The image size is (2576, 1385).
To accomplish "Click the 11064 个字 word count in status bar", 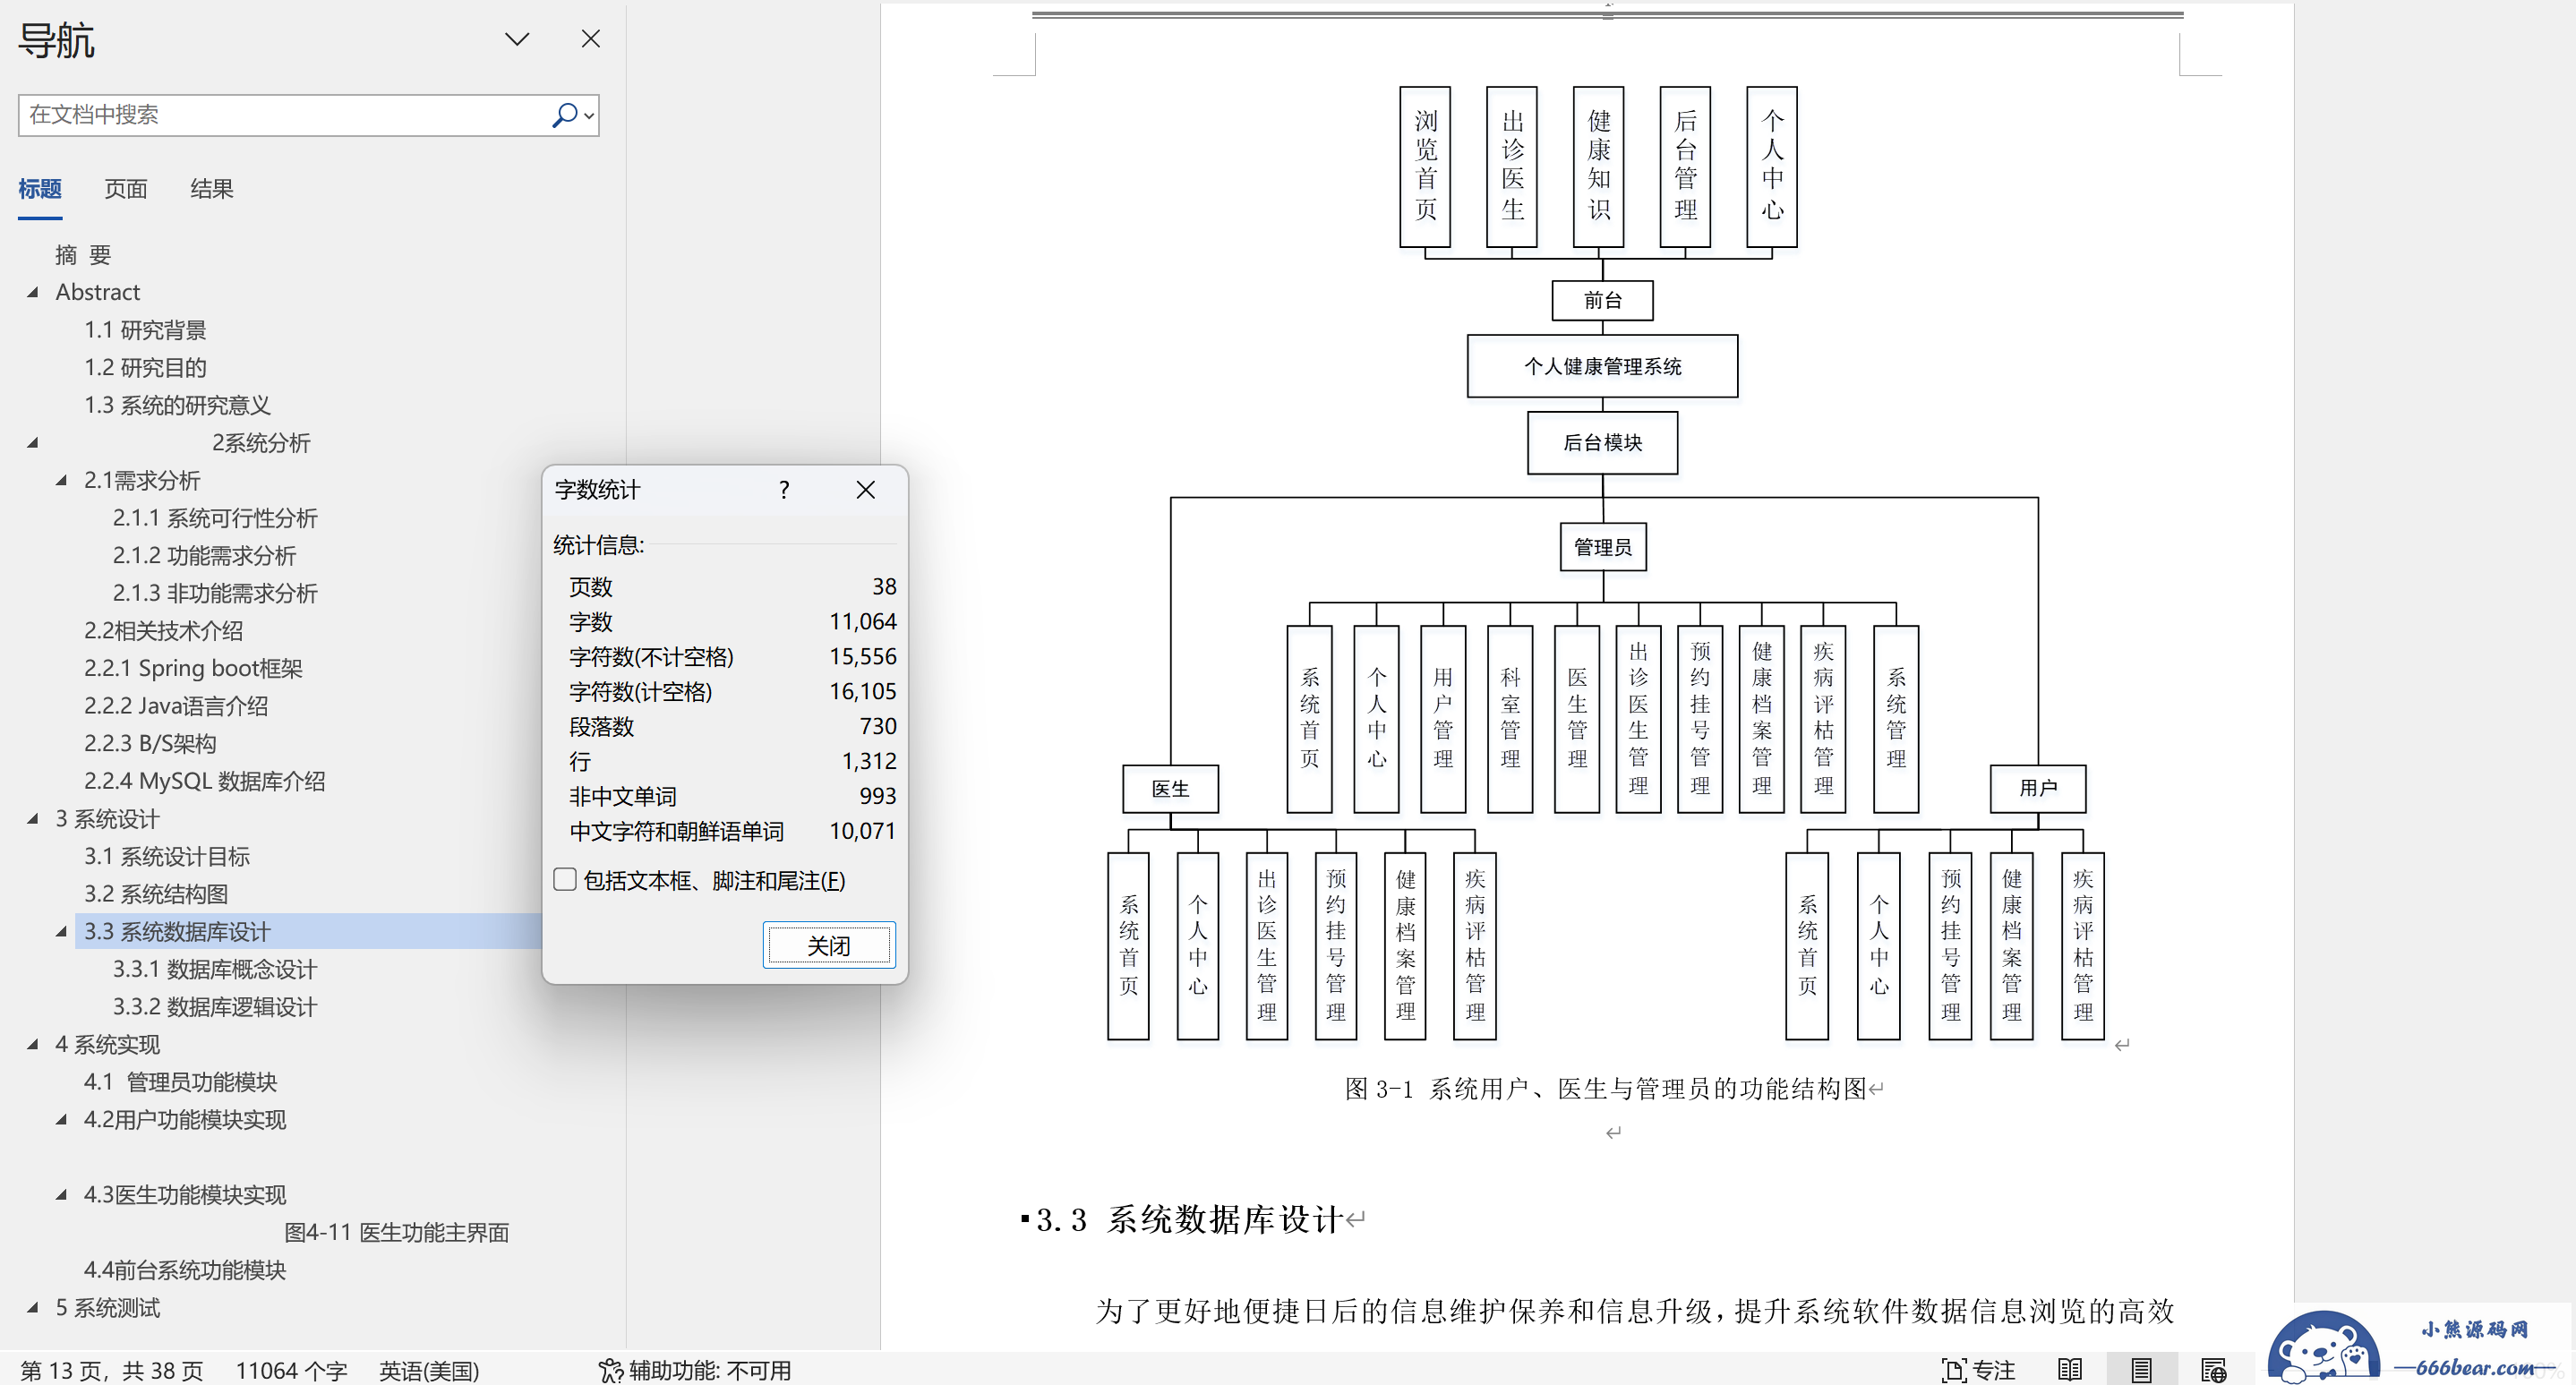I will click(x=291, y=1370).
